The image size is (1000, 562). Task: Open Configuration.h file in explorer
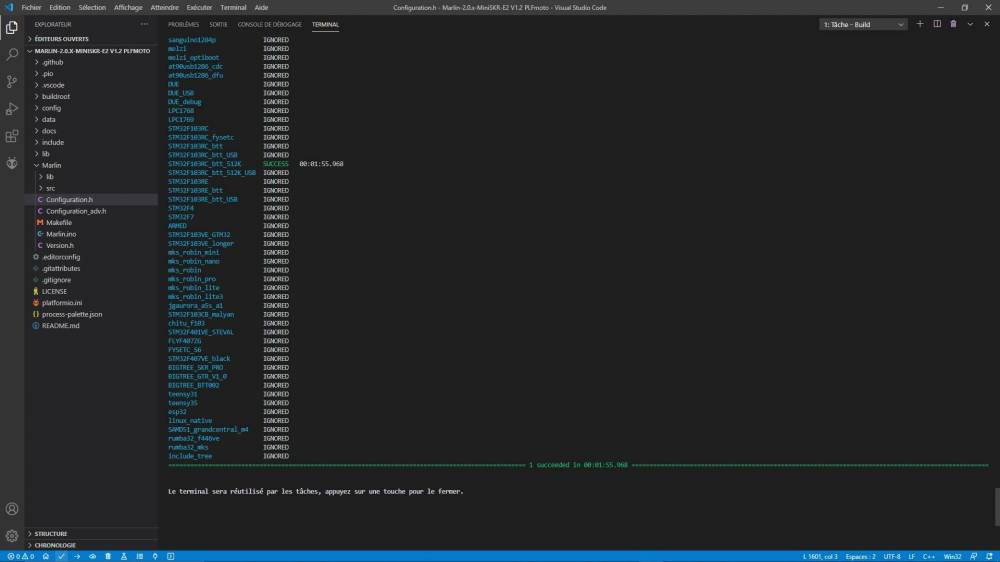click(x=91, y=200)
